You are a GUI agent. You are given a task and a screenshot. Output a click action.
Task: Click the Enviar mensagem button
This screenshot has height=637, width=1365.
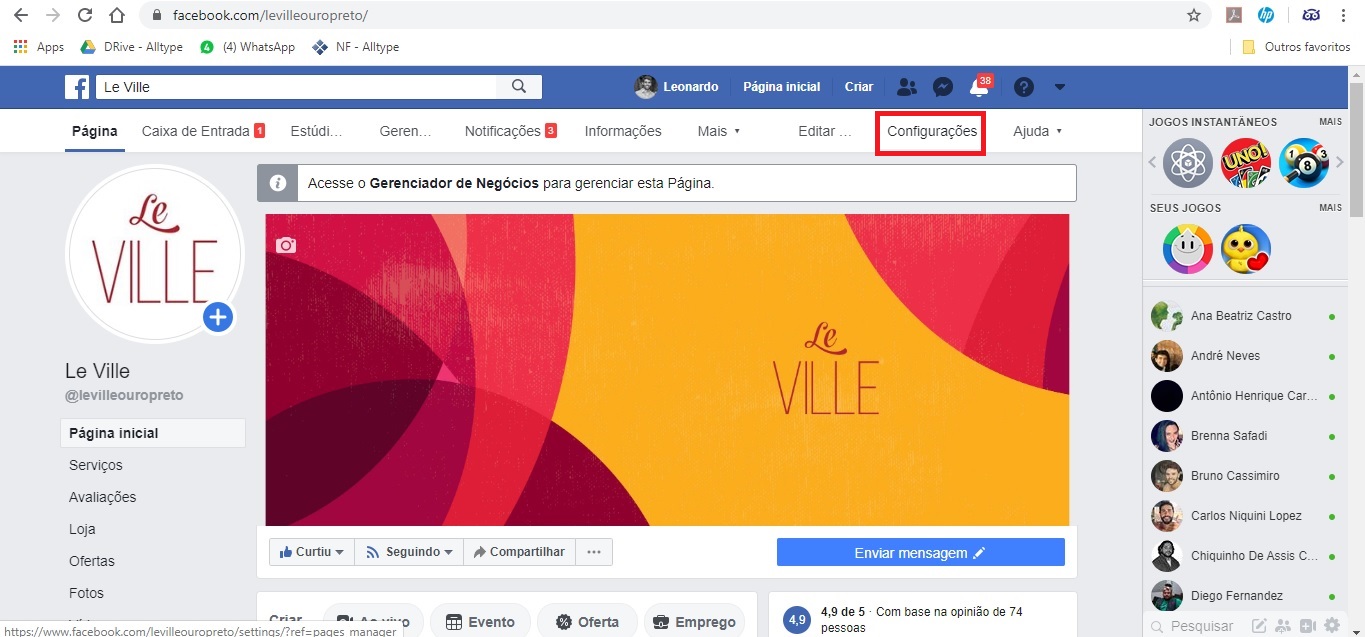[x=920, y=553]
